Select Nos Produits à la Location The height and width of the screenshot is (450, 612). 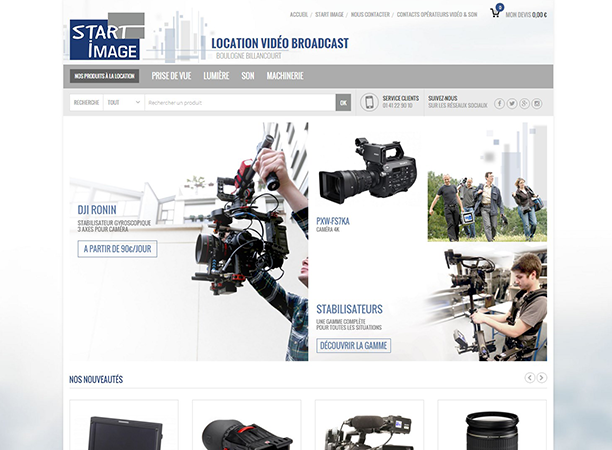[105, 76]
